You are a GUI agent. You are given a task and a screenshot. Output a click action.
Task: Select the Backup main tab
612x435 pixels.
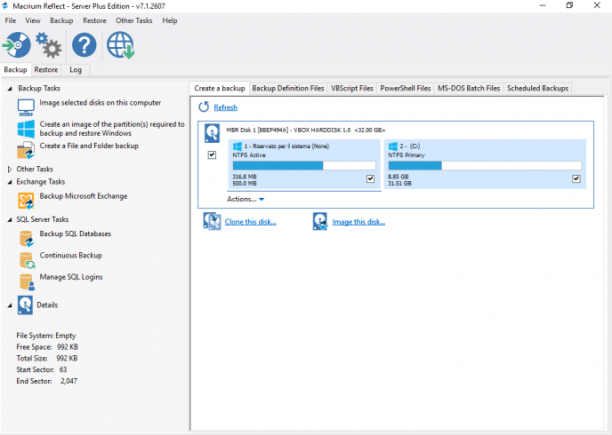tap(16, 70)
